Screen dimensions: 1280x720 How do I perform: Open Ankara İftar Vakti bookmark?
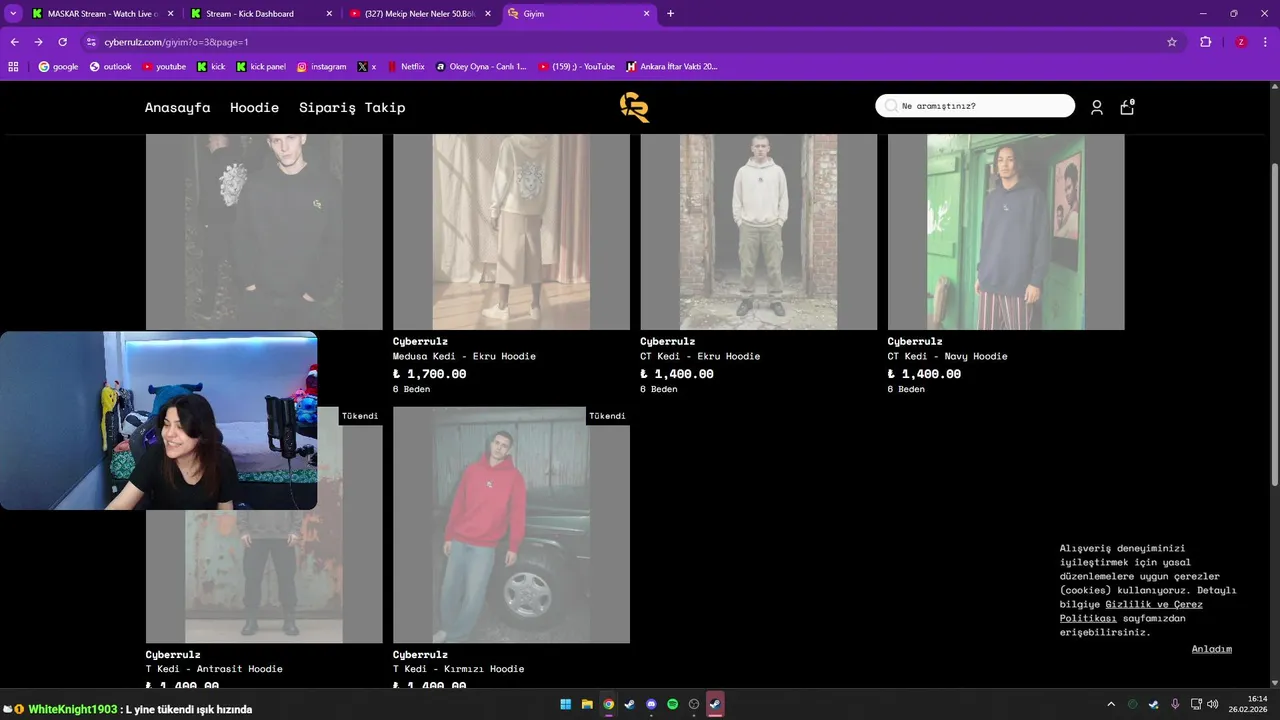[671, 67]
